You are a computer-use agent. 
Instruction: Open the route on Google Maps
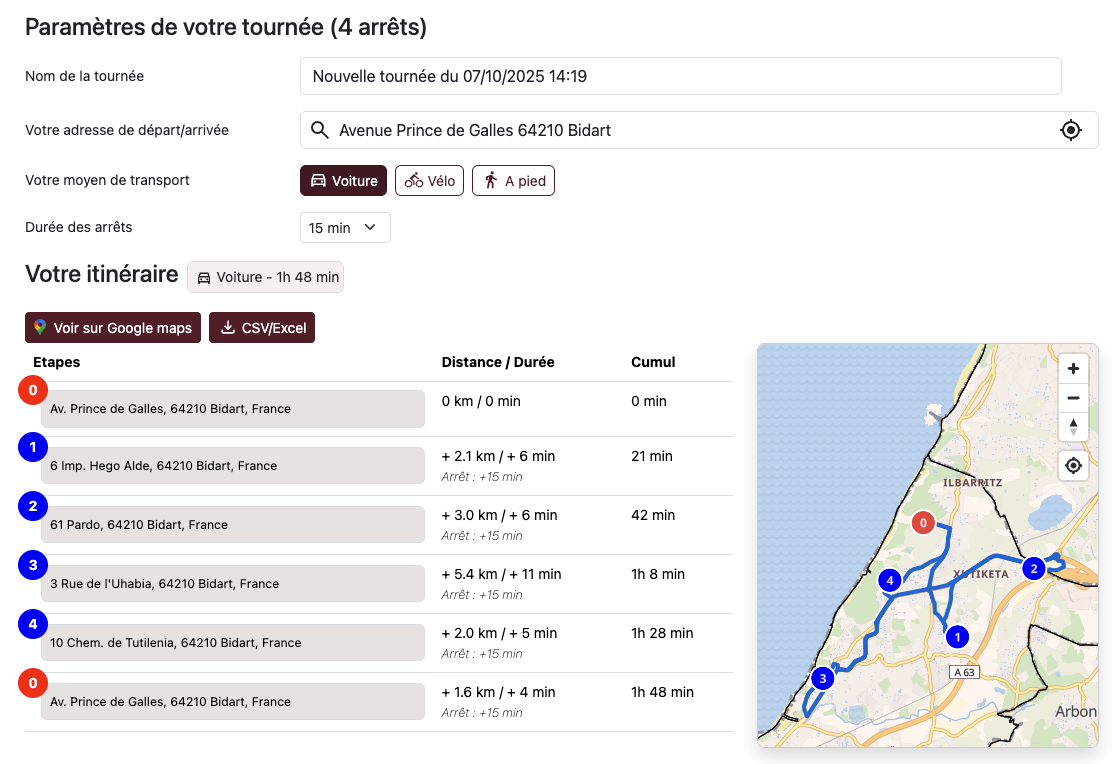coord(113,328)
